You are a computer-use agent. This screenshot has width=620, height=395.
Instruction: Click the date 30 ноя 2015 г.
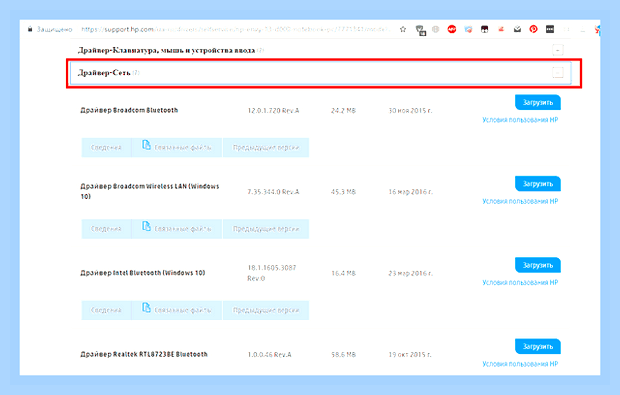[410, 111]
